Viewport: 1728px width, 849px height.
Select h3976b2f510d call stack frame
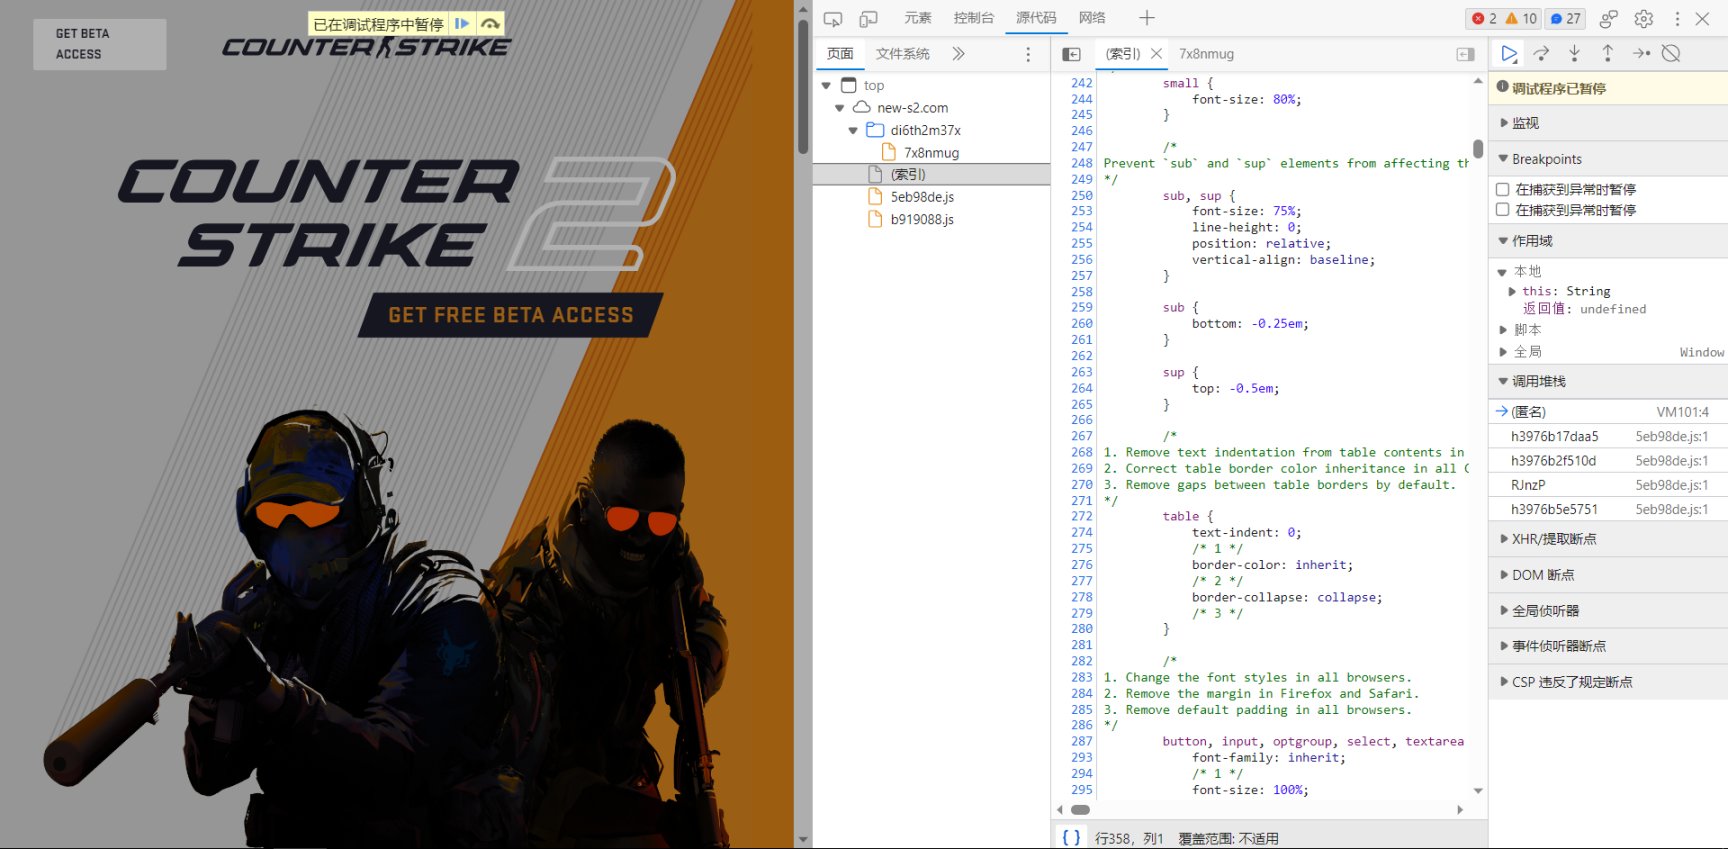pos(1608,461)
